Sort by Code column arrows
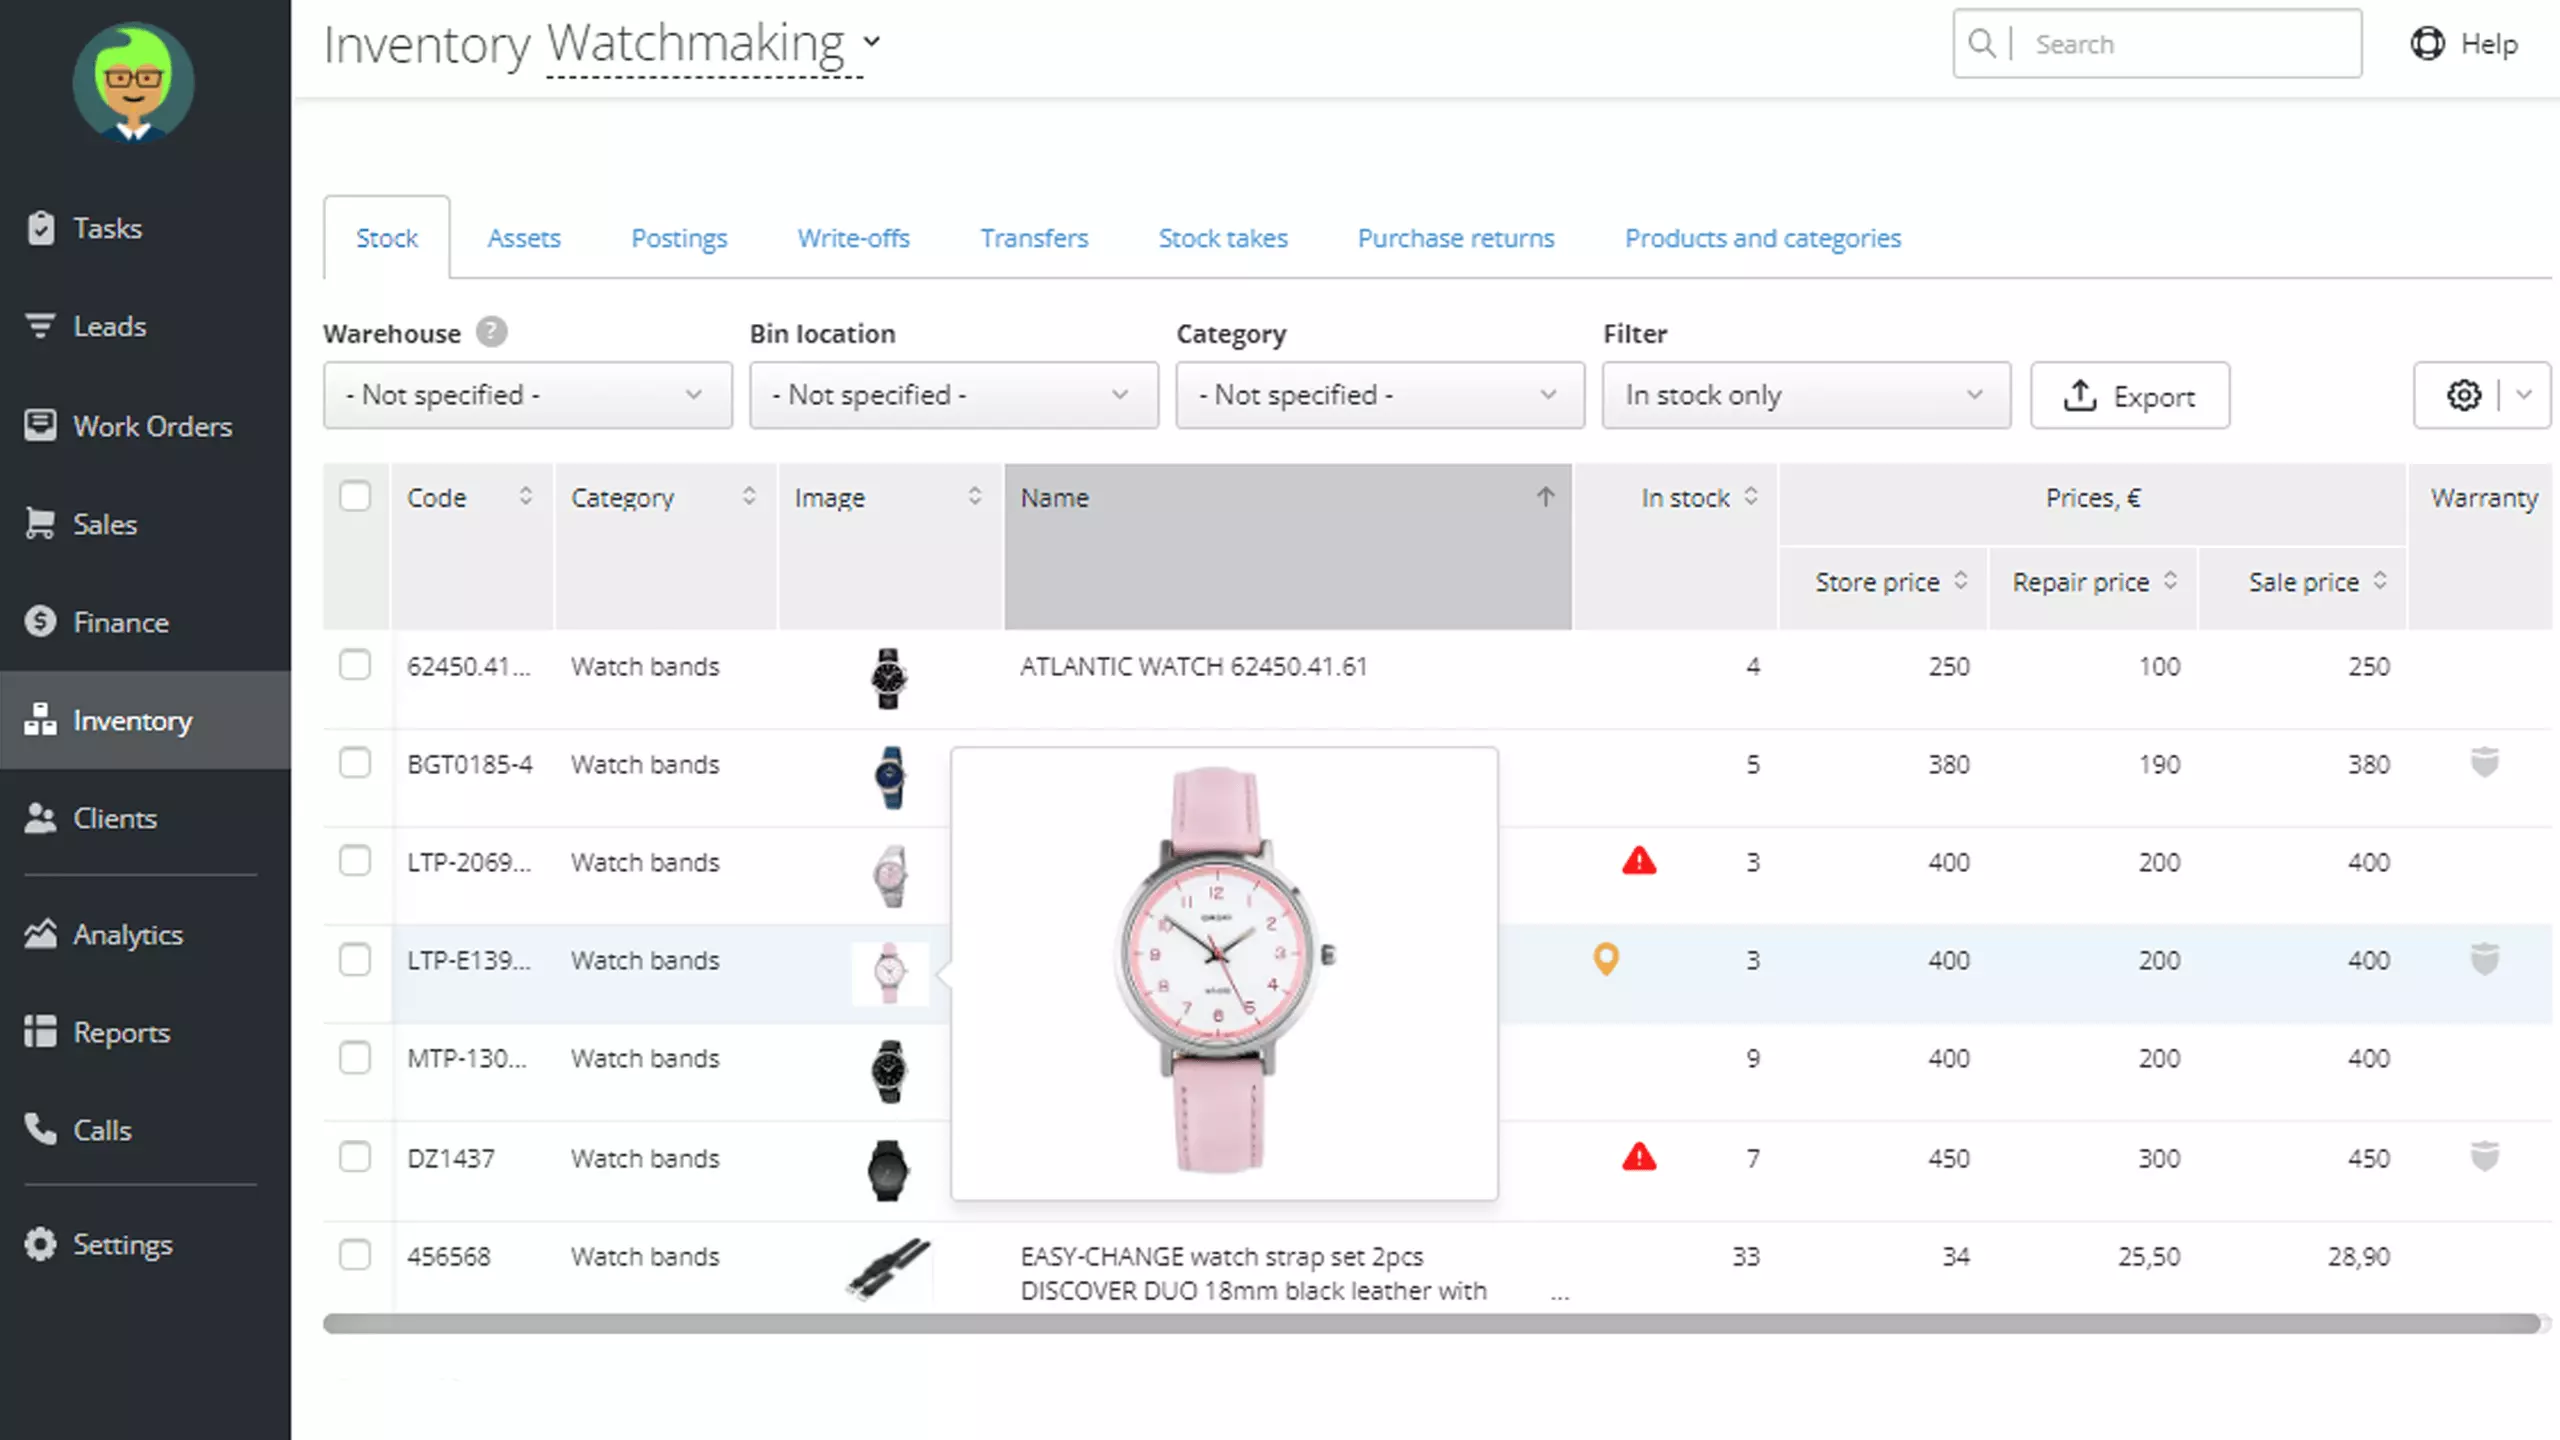The width and height of the screenshot is (2560, 1440). (526, 496)
